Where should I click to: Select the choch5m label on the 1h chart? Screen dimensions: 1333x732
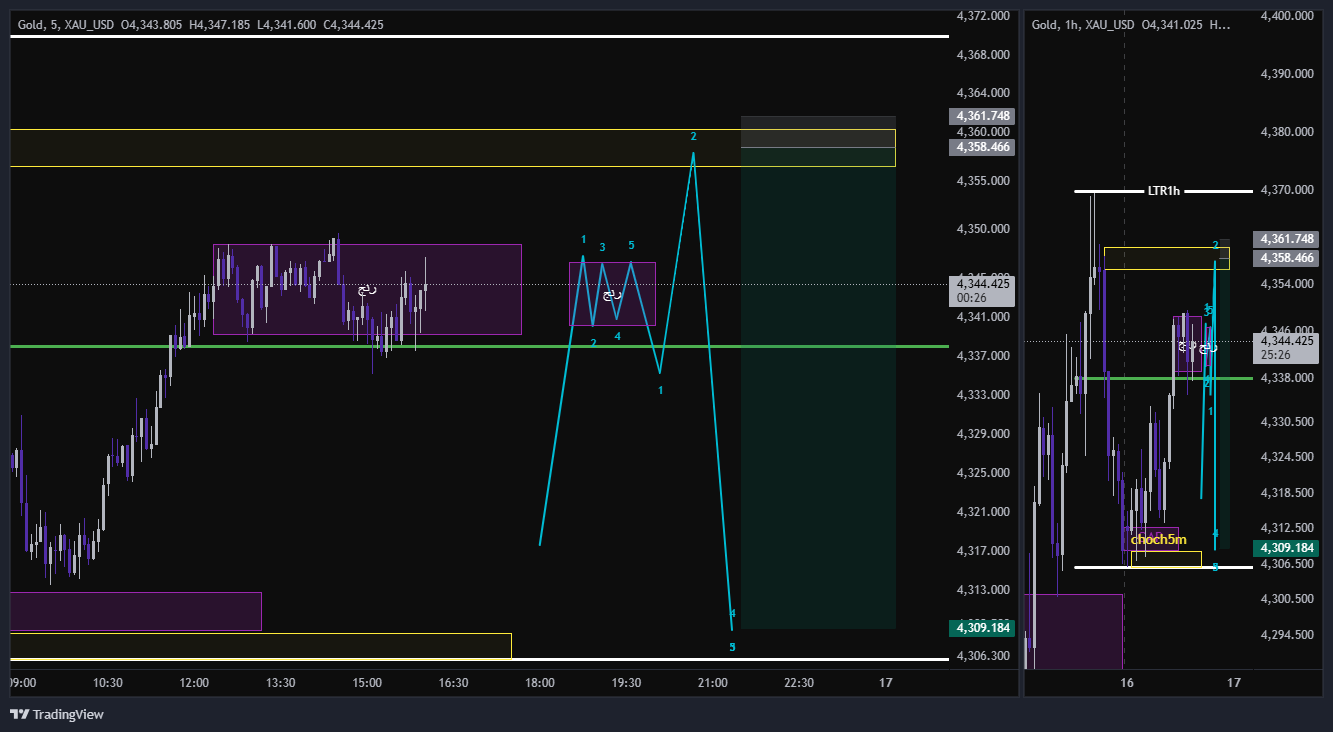pyautogui.click(x=1158, y=540)
